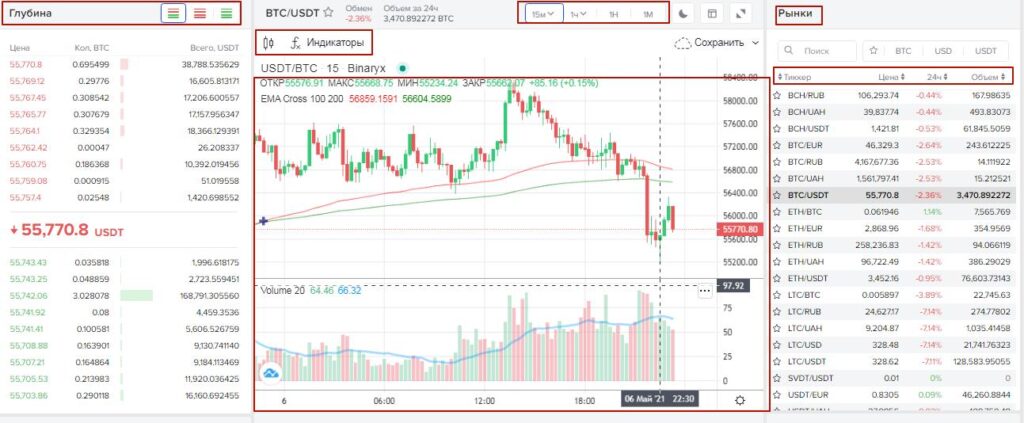Select buy order at price 55,703.86
The height and width of the screenshot is (423, 1024).
point(124,395)
